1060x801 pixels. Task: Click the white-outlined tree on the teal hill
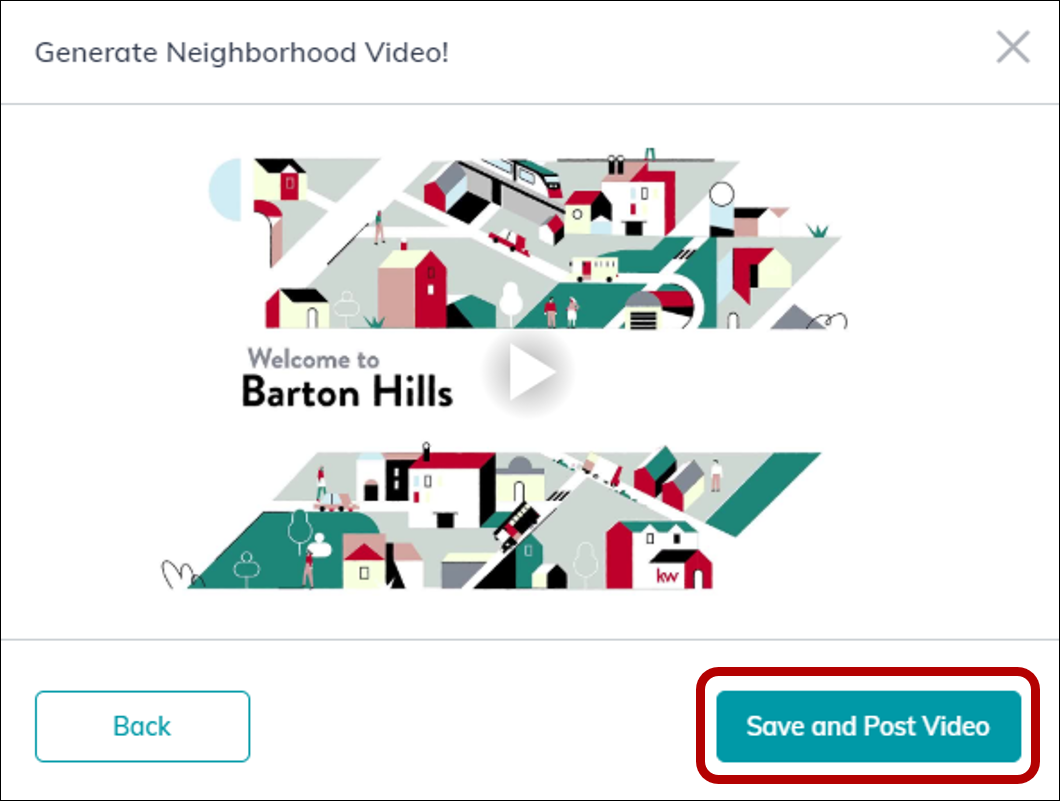click(x=299, y=531)
